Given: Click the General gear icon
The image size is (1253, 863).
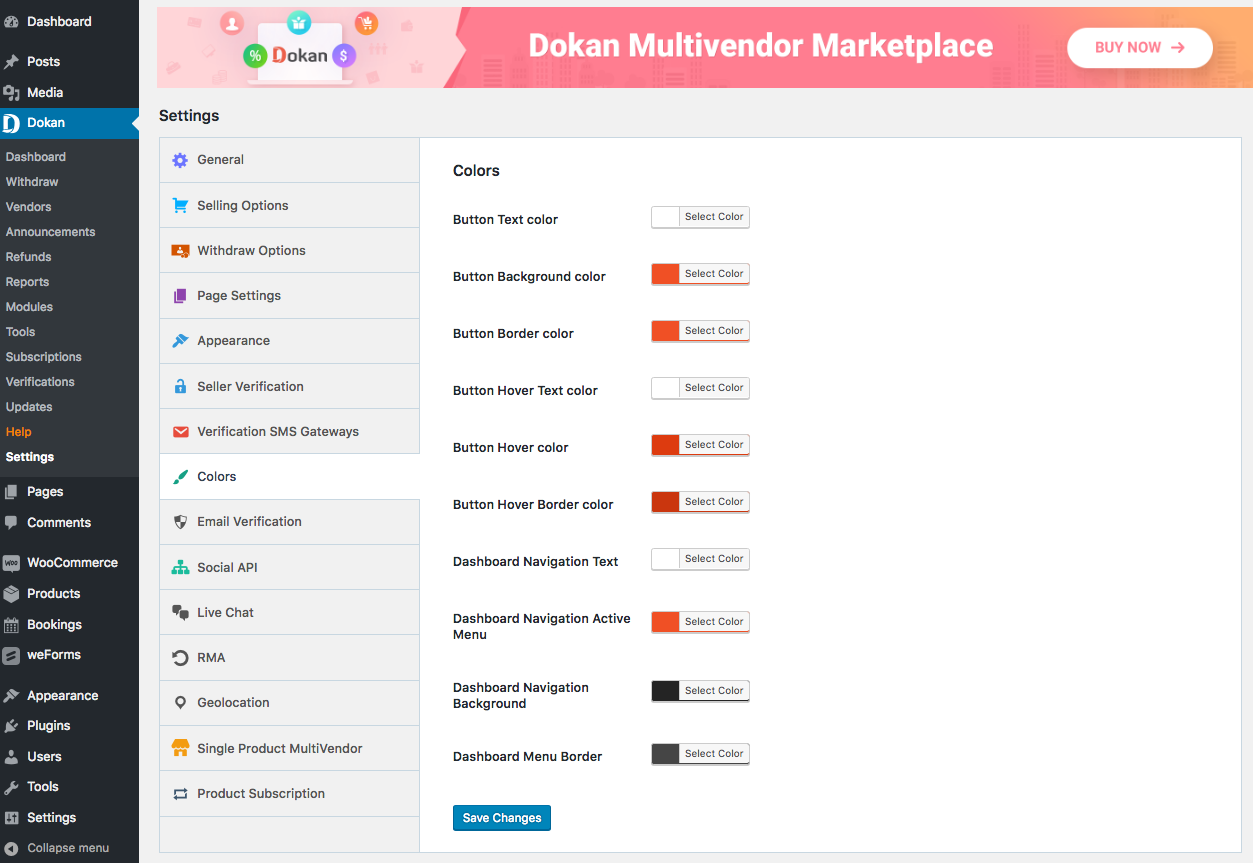Looking at the screenshot, I should (x=180, y=160).
